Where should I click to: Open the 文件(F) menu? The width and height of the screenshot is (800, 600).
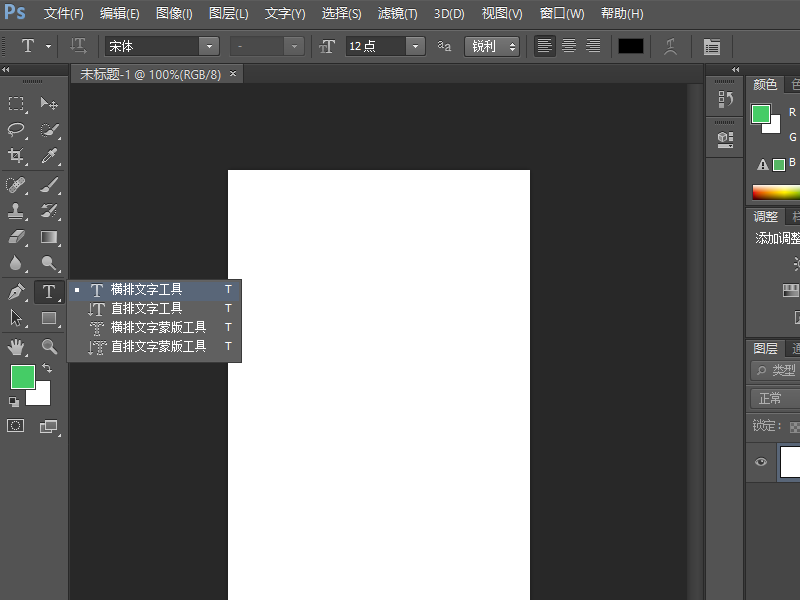click(x=63, y=14)
